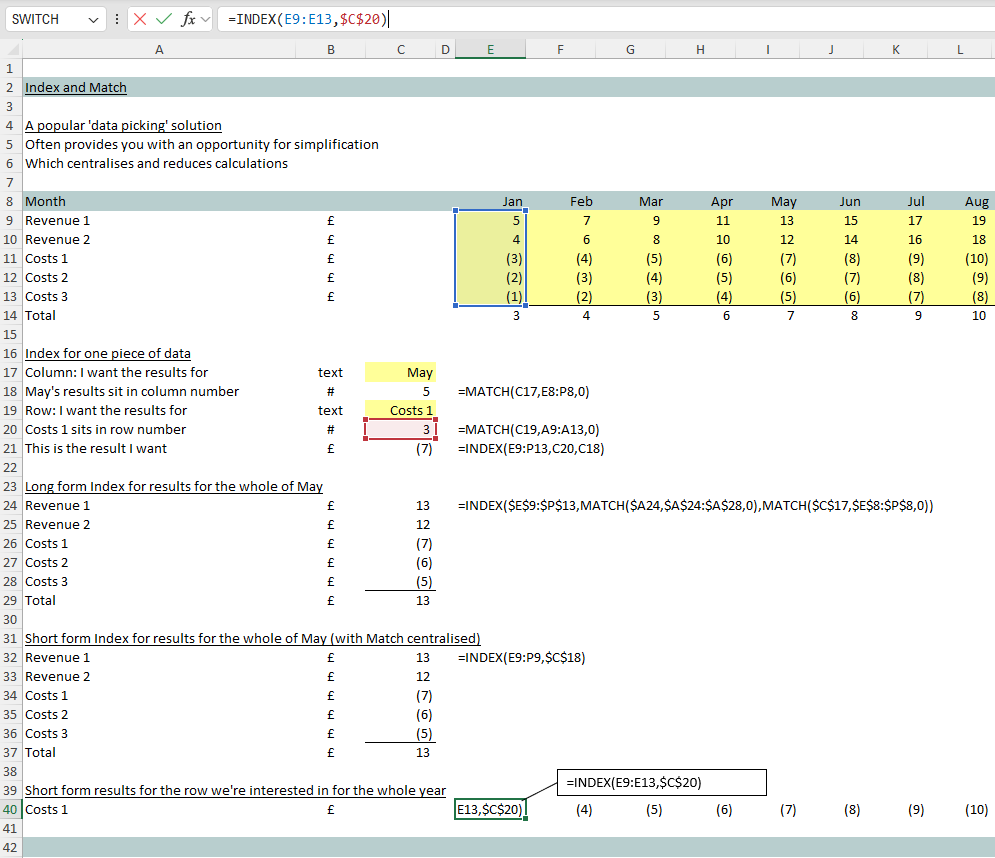The image size is (995, 858).
Task: Click the 'Index and Match' title cell
Action: point(76,88)
